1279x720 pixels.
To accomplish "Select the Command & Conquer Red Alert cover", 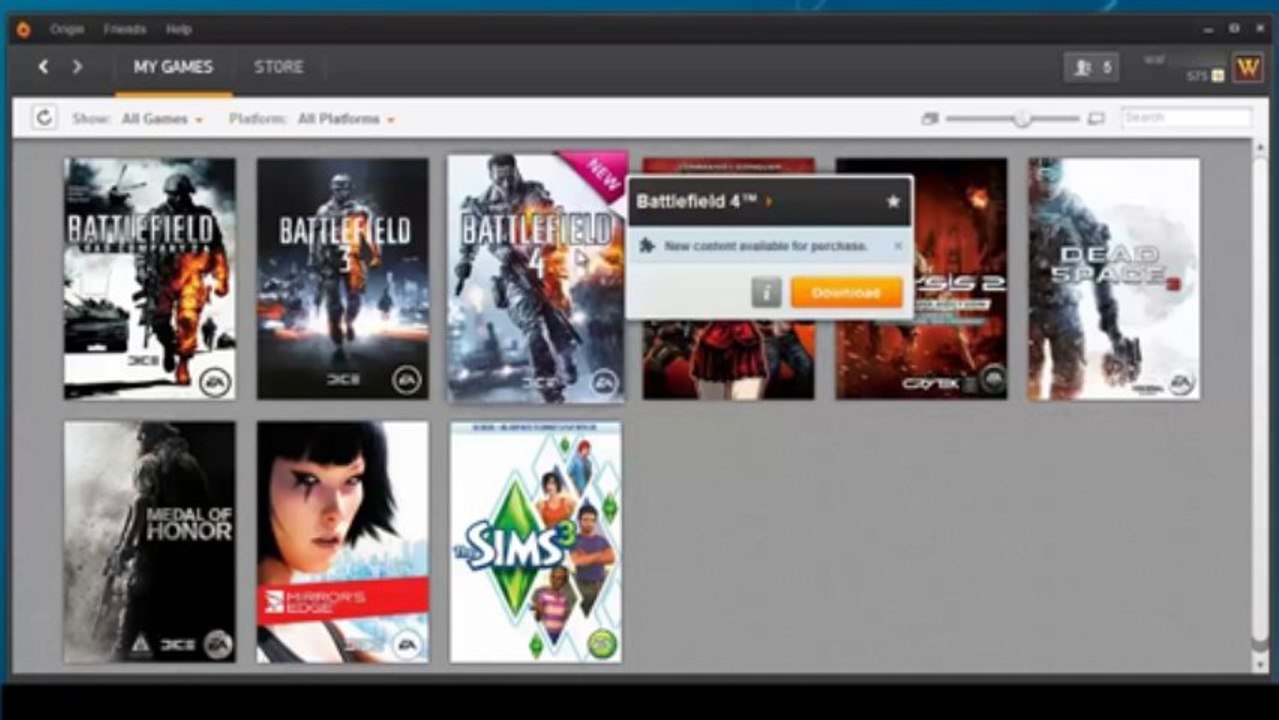I will (x=729, y=360).
